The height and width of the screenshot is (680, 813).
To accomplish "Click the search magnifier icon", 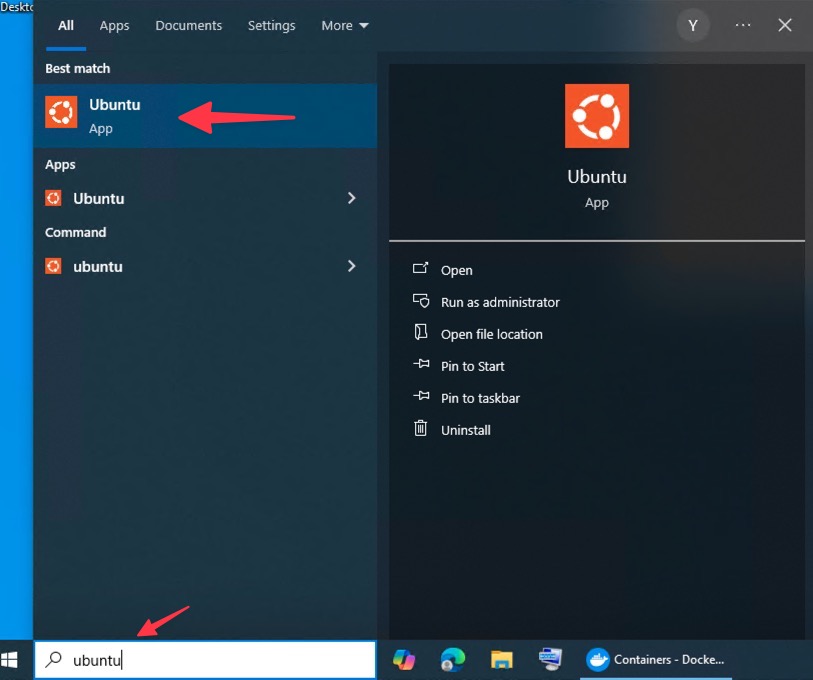I will [53, 659].
